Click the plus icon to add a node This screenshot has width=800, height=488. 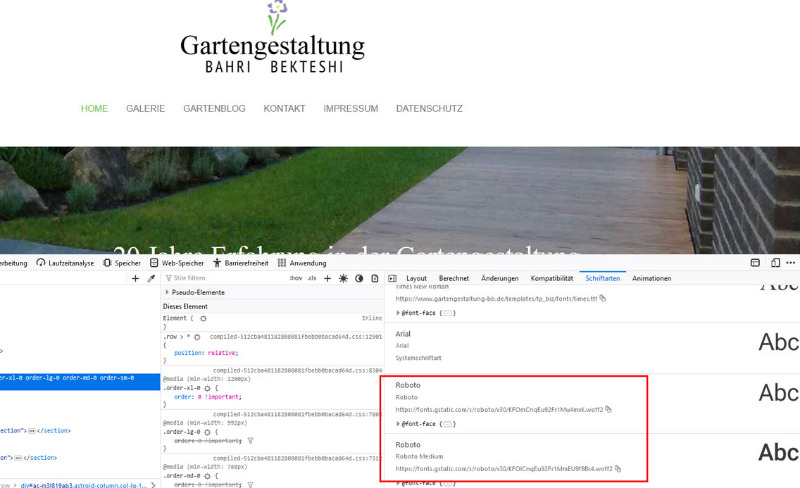tap(135, 278)
